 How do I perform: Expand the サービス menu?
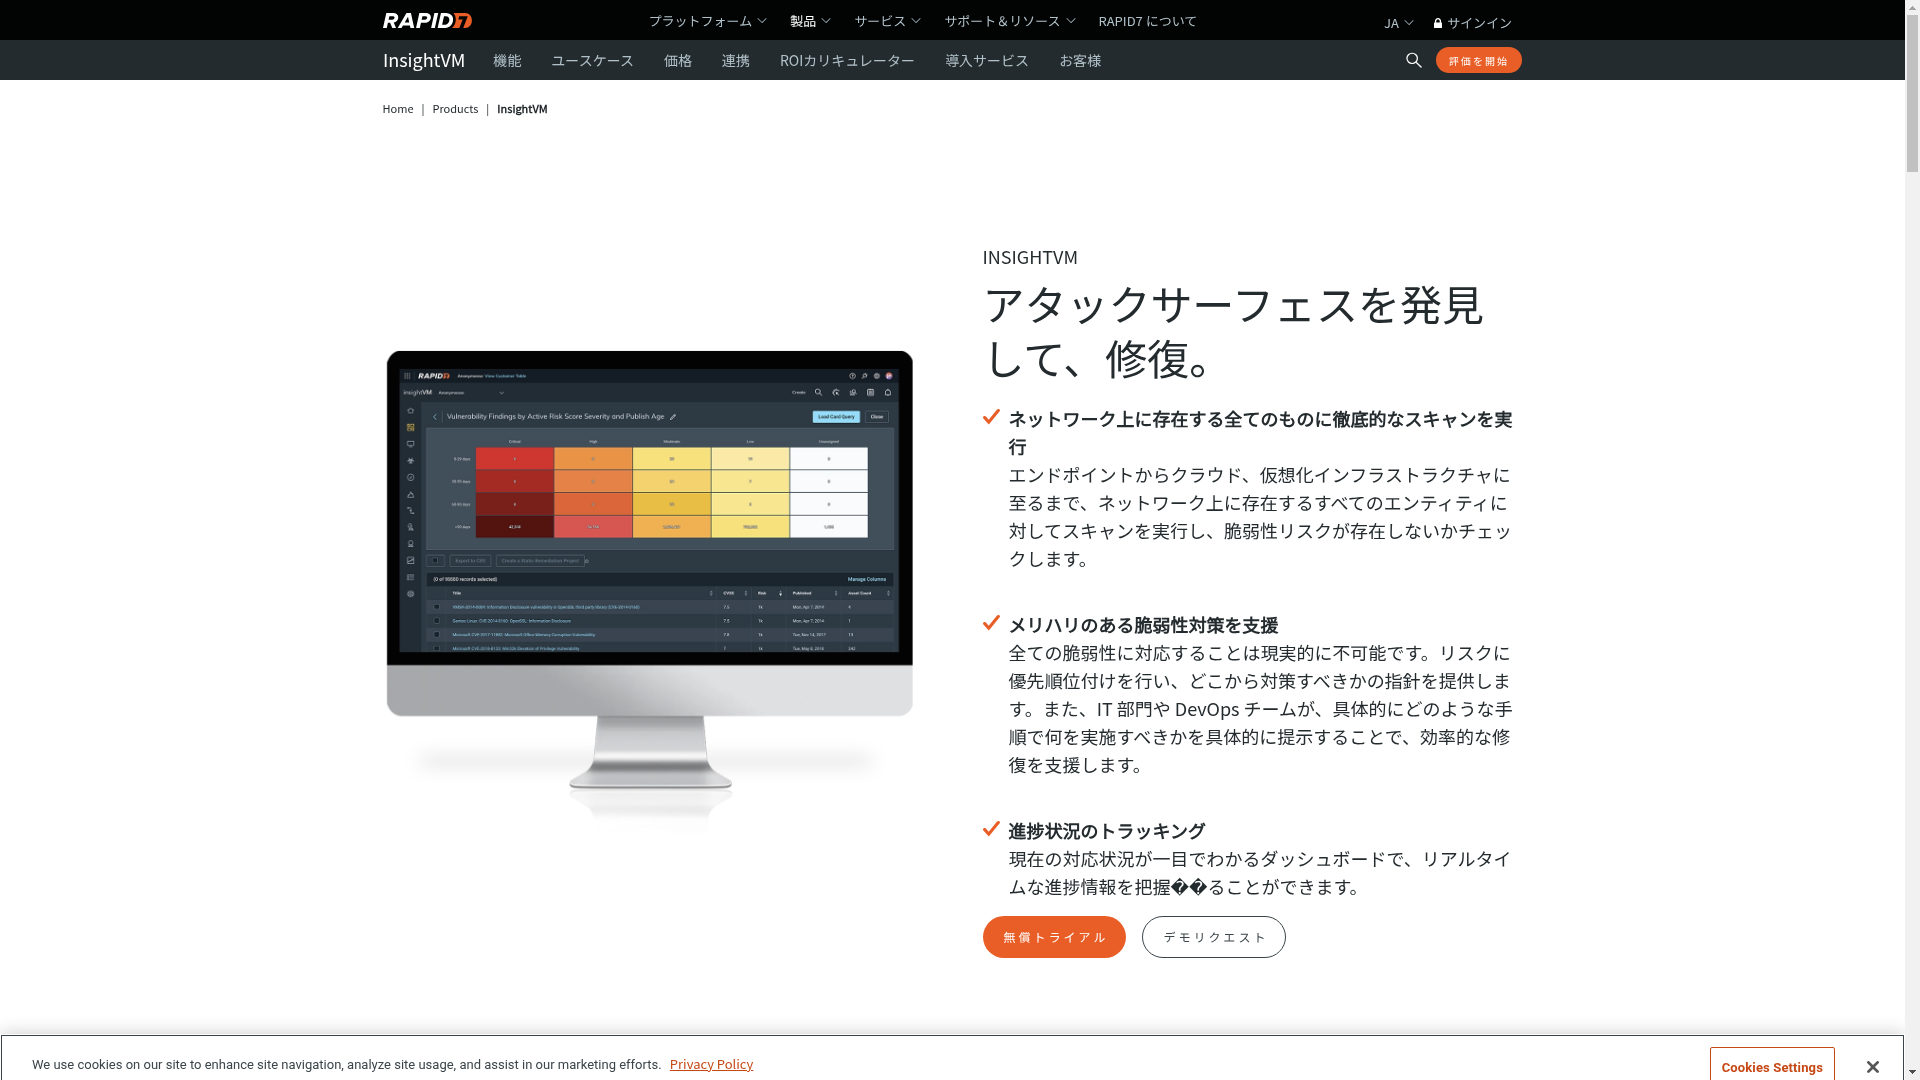[x=887, y=21]
